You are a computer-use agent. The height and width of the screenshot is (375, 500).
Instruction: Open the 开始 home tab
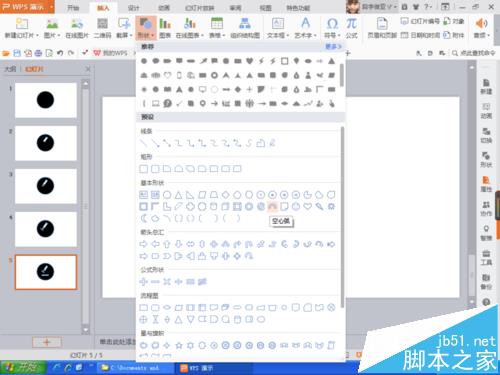pos(73,8)
